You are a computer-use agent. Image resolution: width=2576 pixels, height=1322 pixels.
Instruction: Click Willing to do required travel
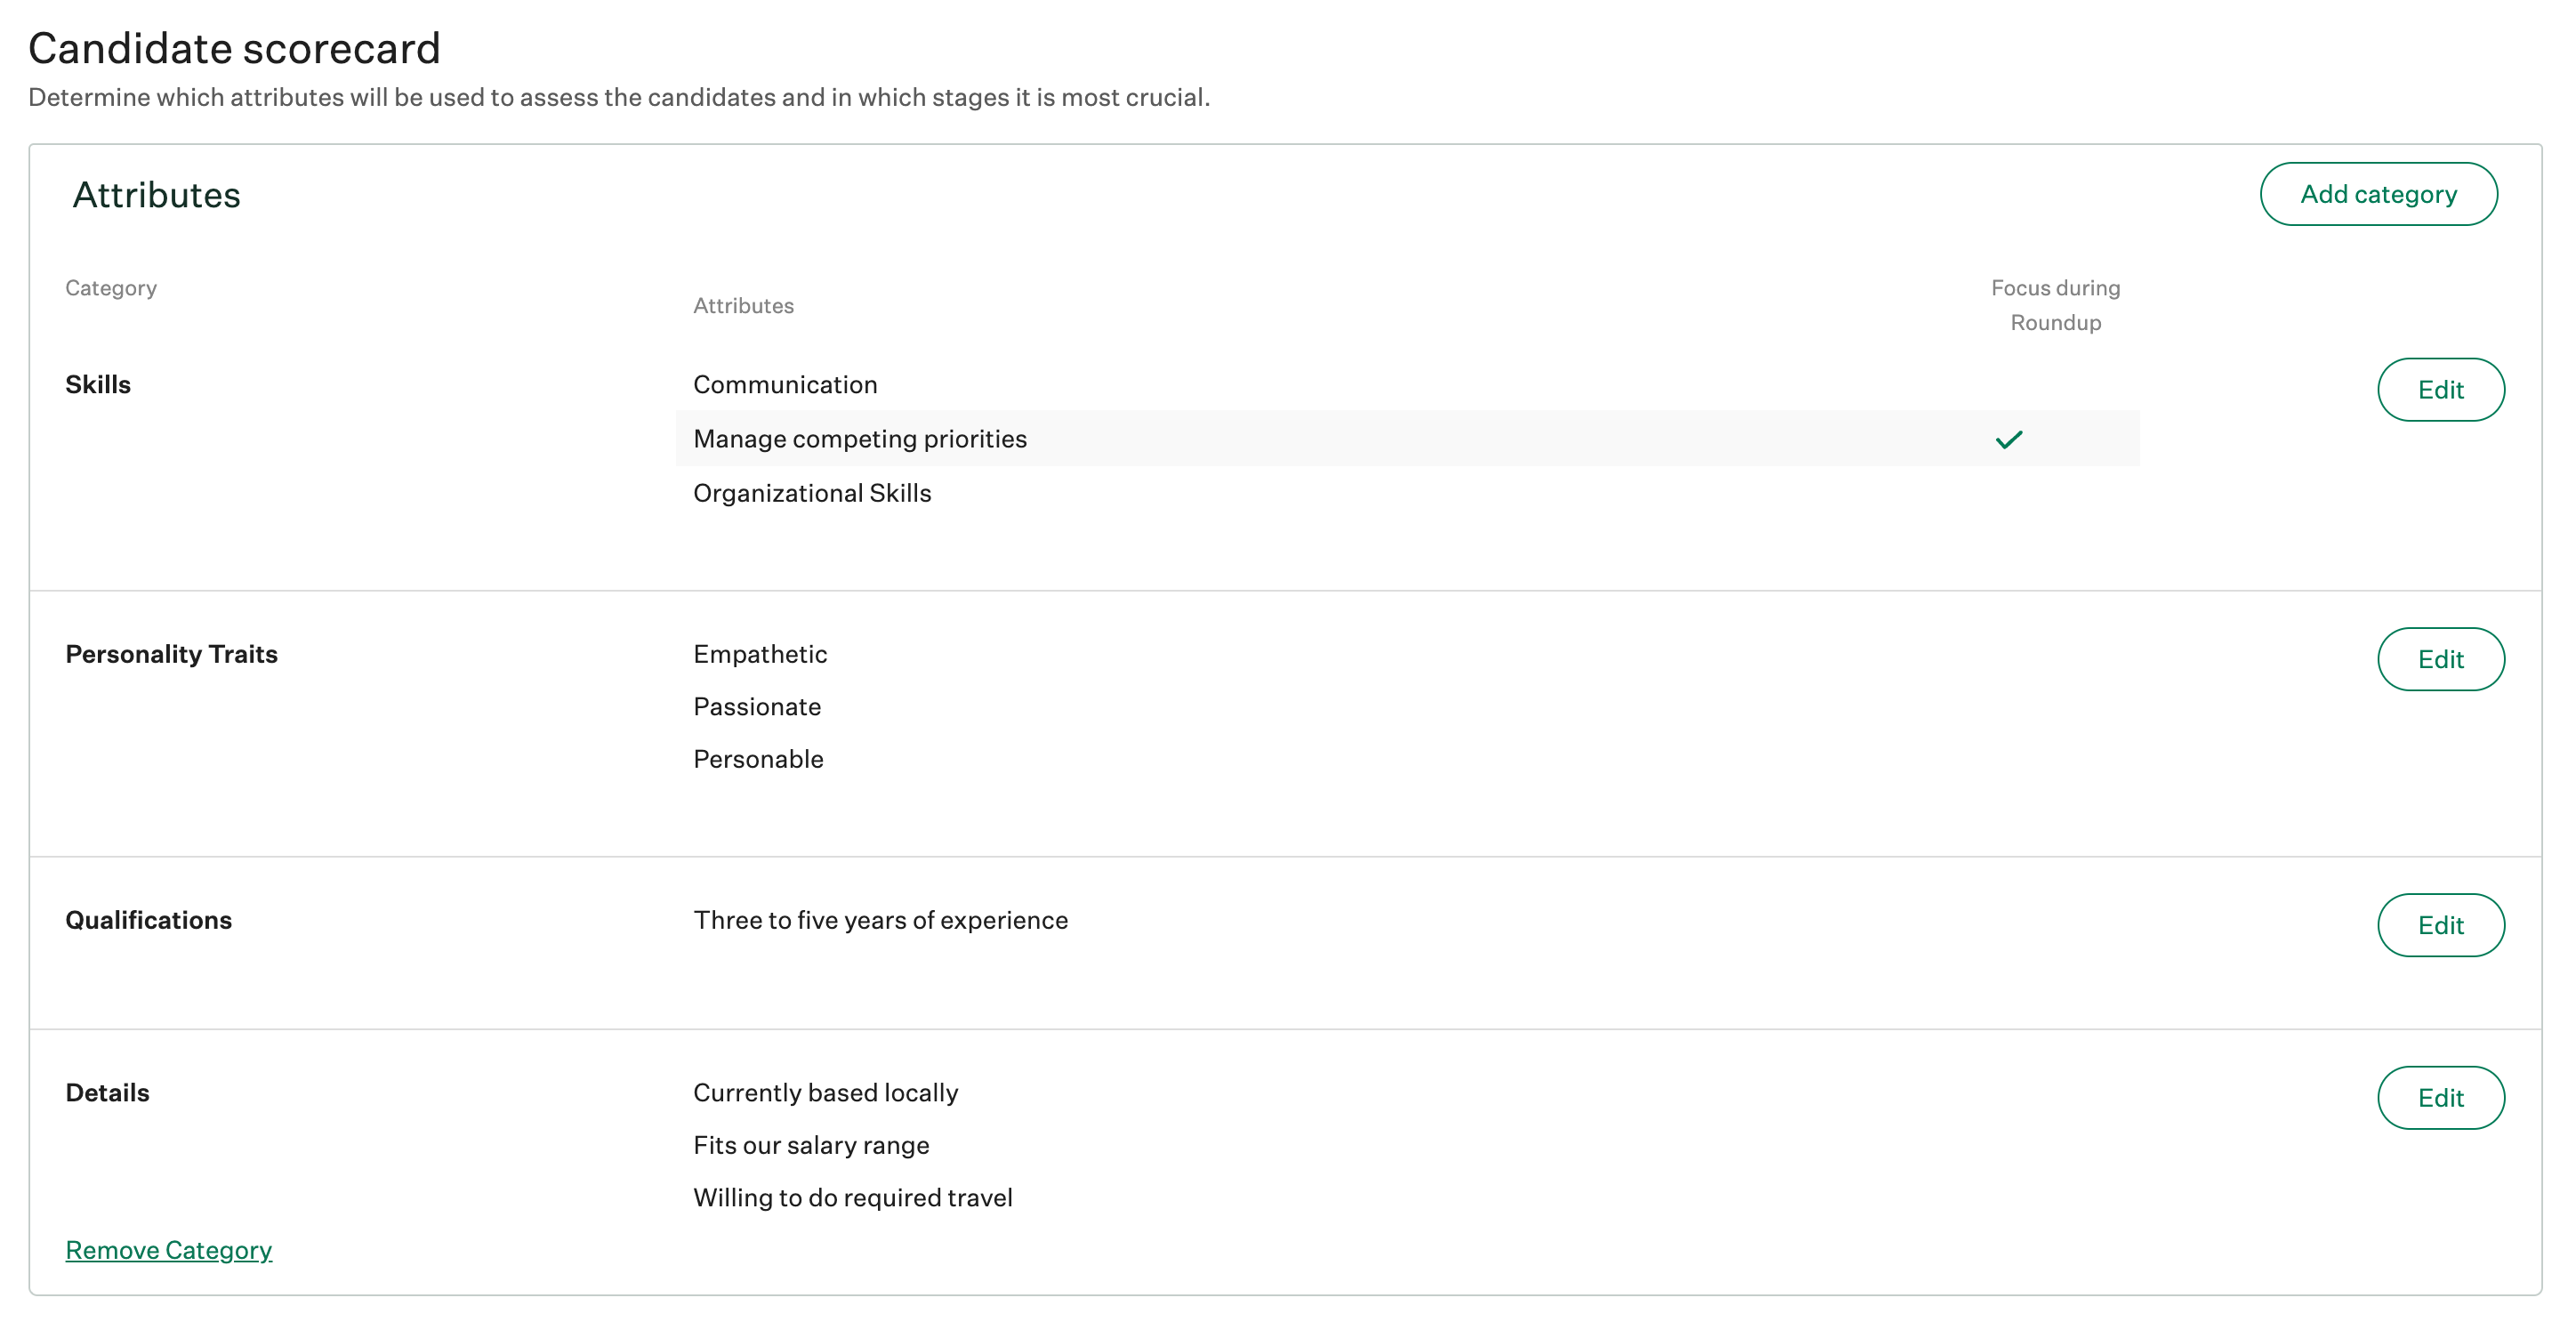pos(852,1198)
